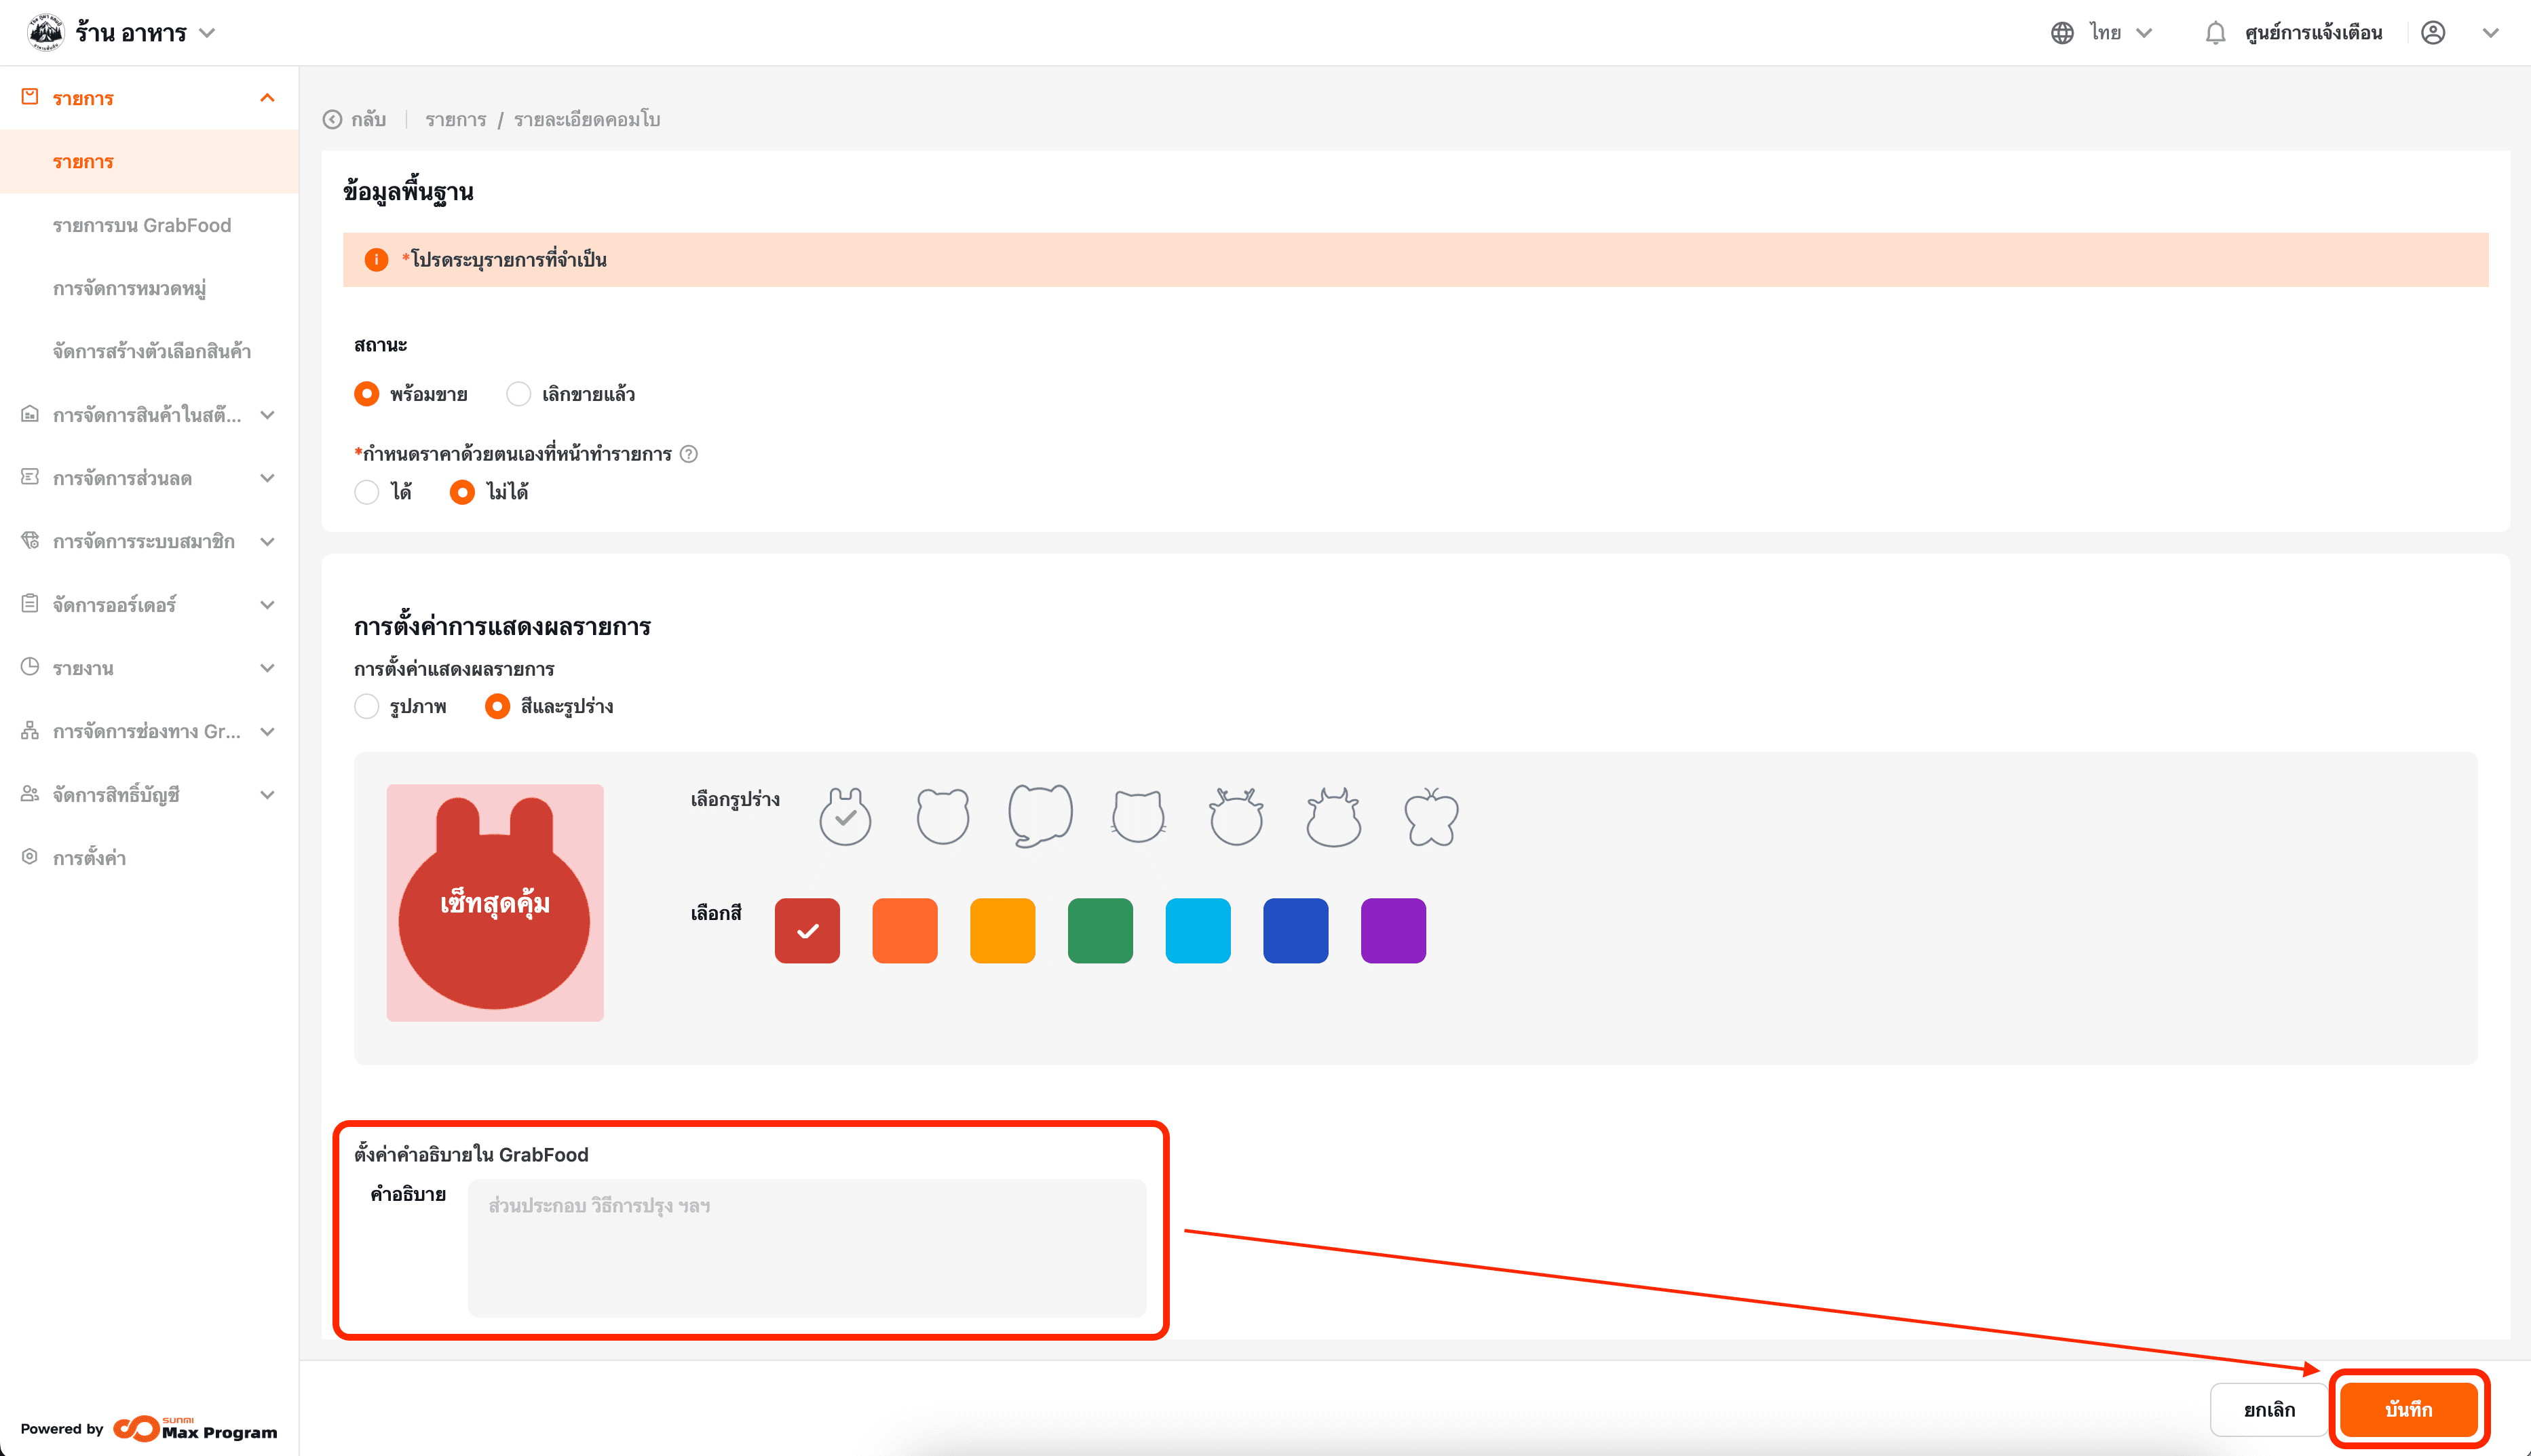
Task: Click the ยกเลิก cancel button
Action: [2268, 1409]
